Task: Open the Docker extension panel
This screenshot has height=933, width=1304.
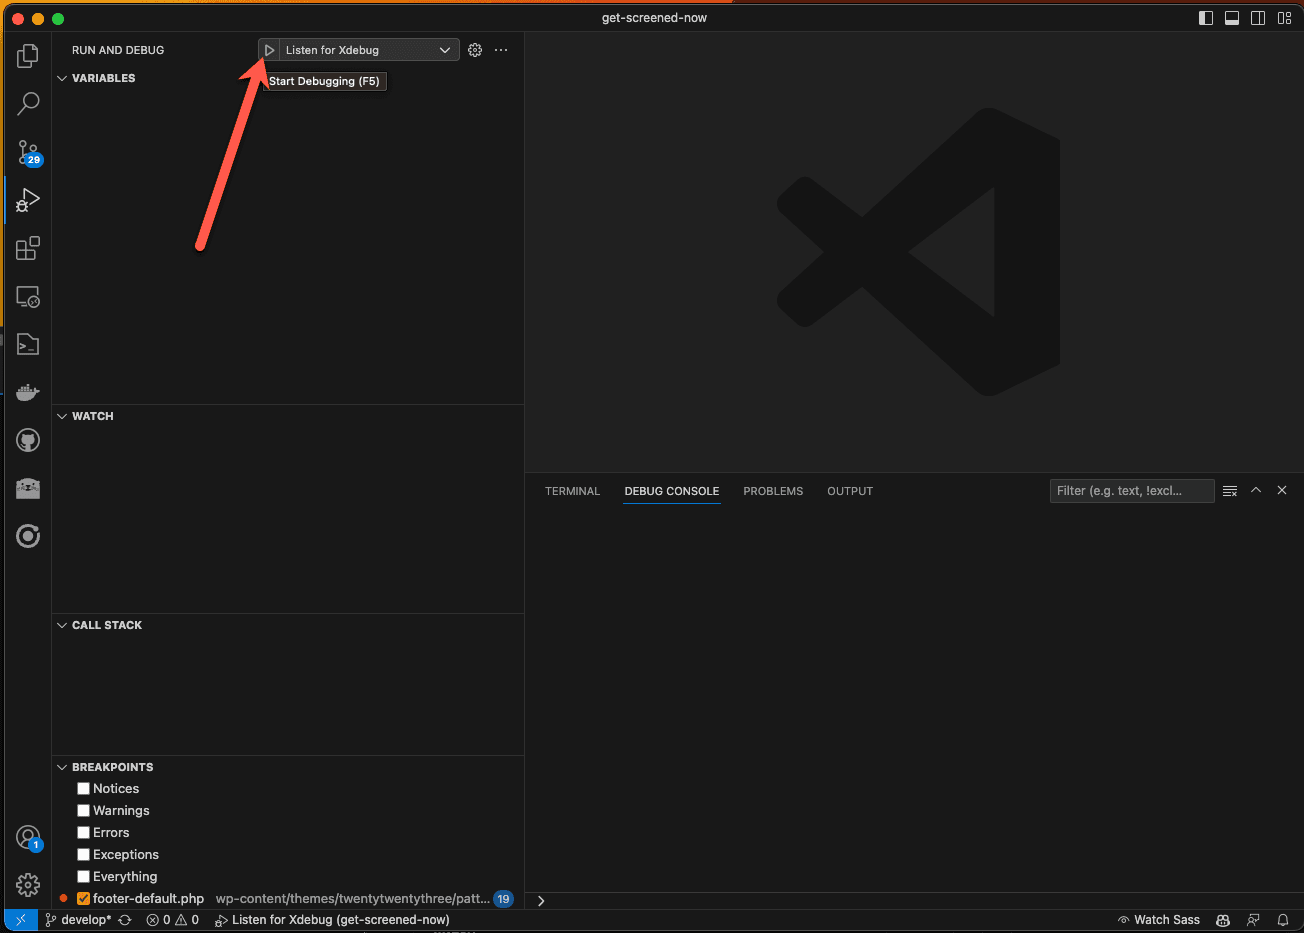Action: pos(27,391)
